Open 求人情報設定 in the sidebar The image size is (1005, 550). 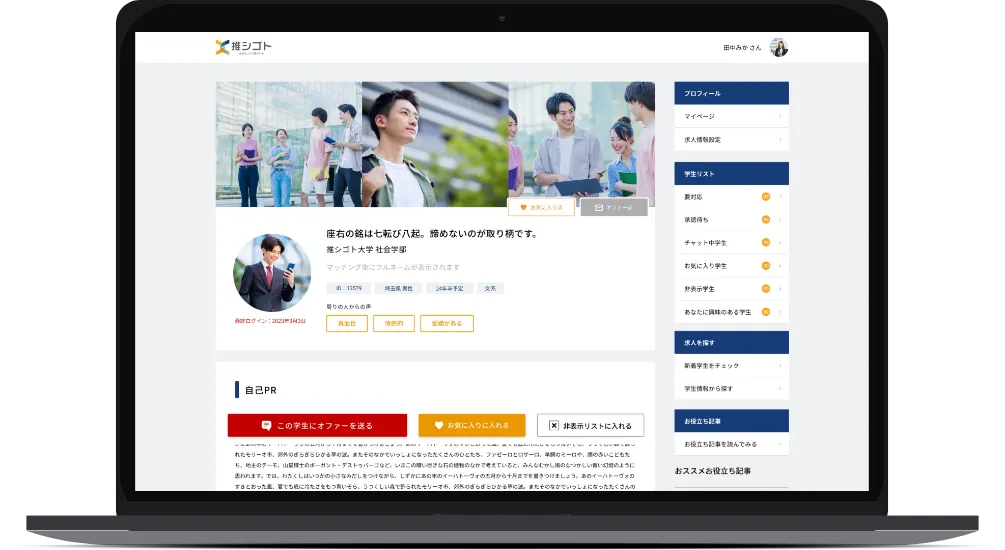(x=731, y=139)
